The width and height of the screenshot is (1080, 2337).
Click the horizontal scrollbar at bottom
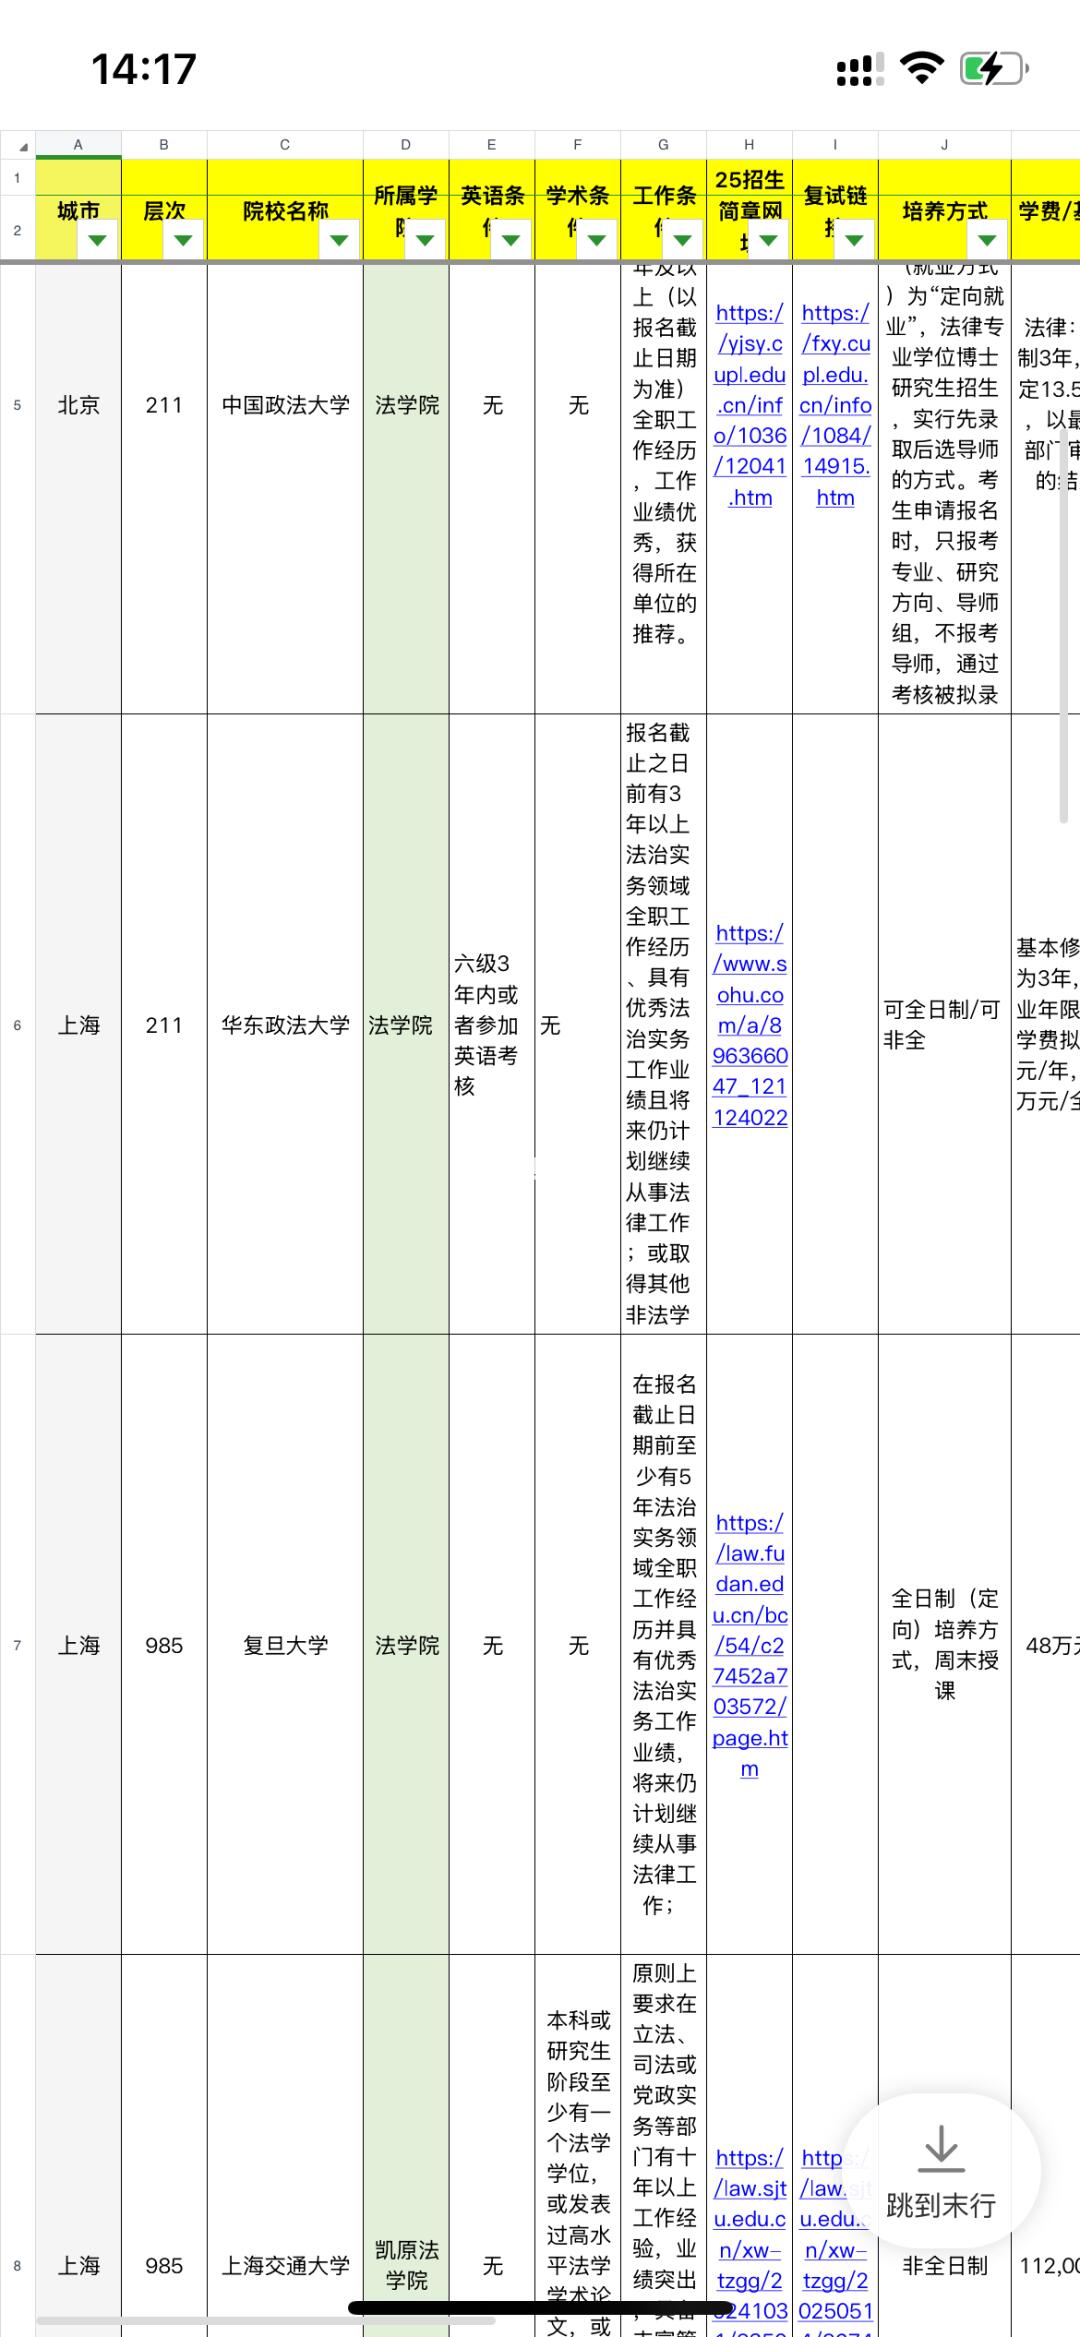coord(266,2319)
